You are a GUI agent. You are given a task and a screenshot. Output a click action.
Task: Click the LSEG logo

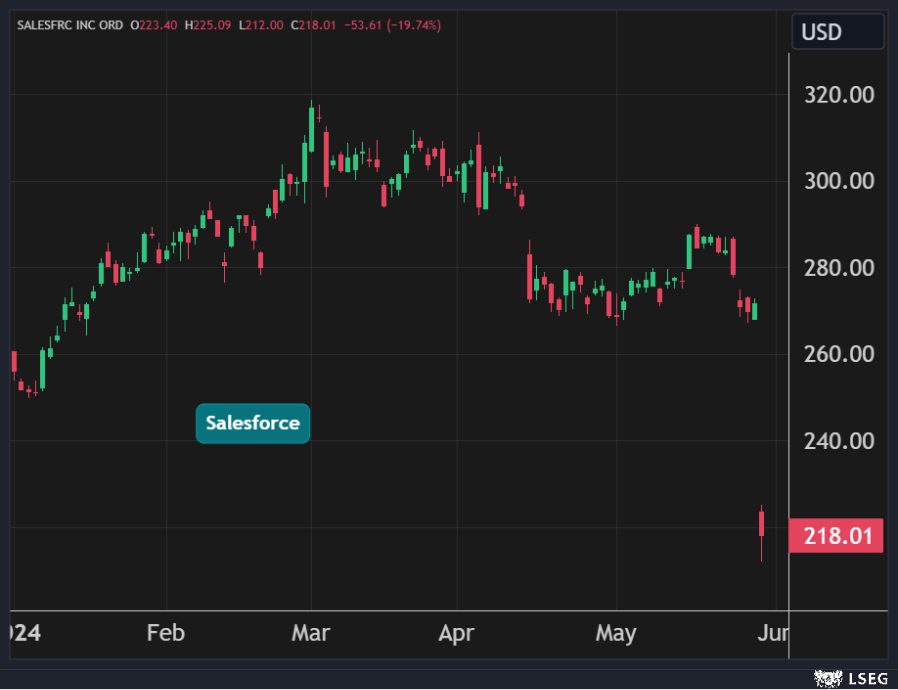(849, 679)
